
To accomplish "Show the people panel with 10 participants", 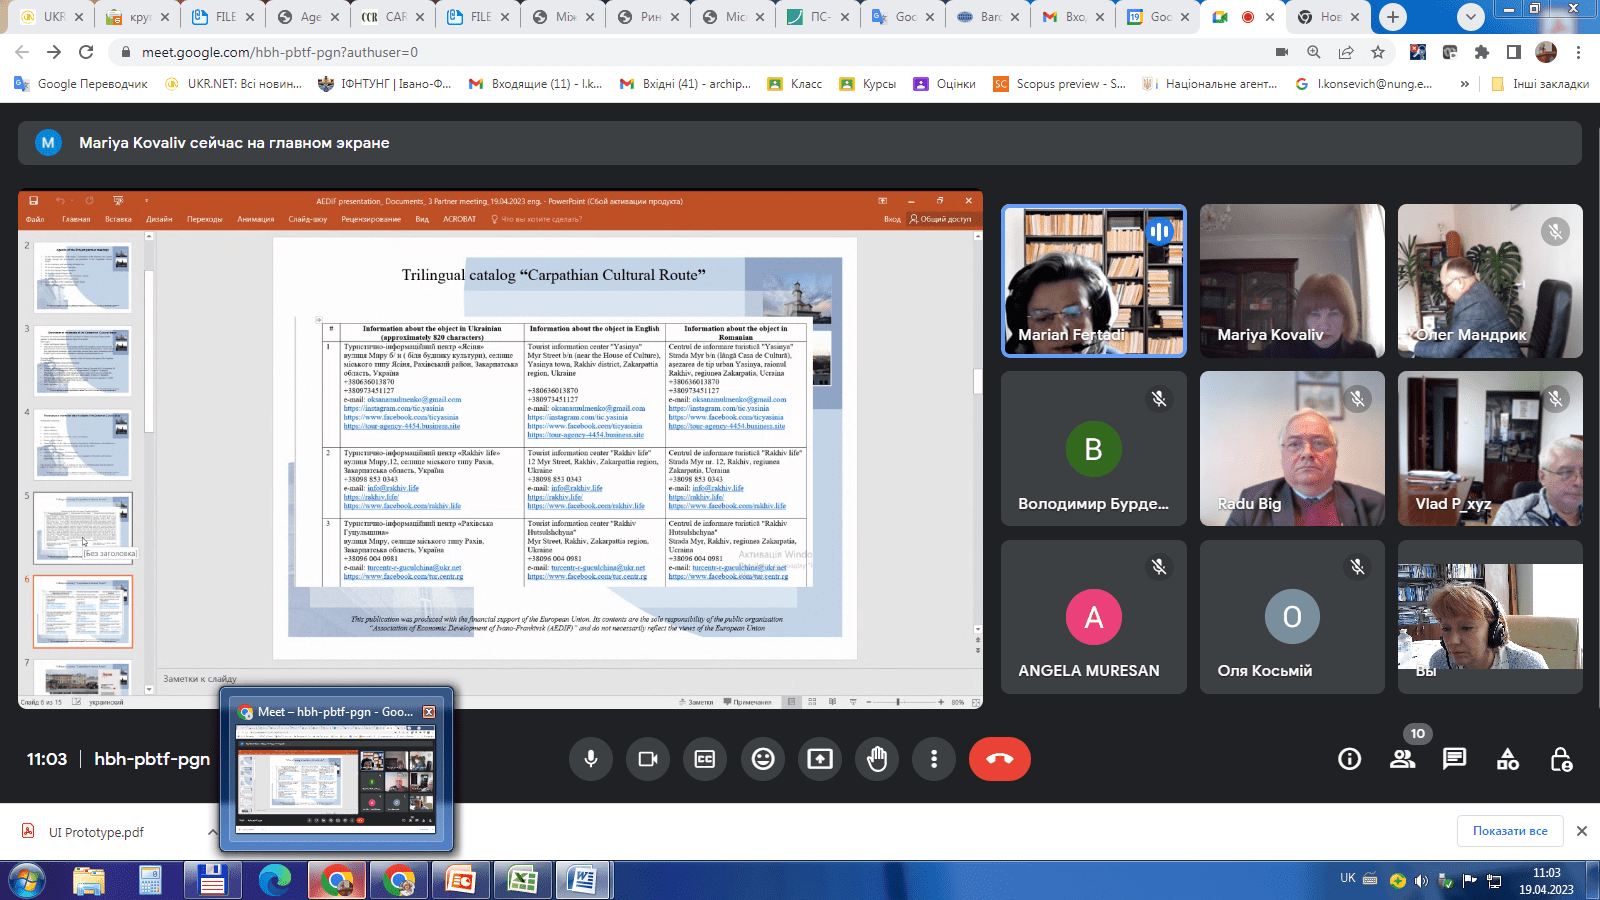I will (1403, 759).
